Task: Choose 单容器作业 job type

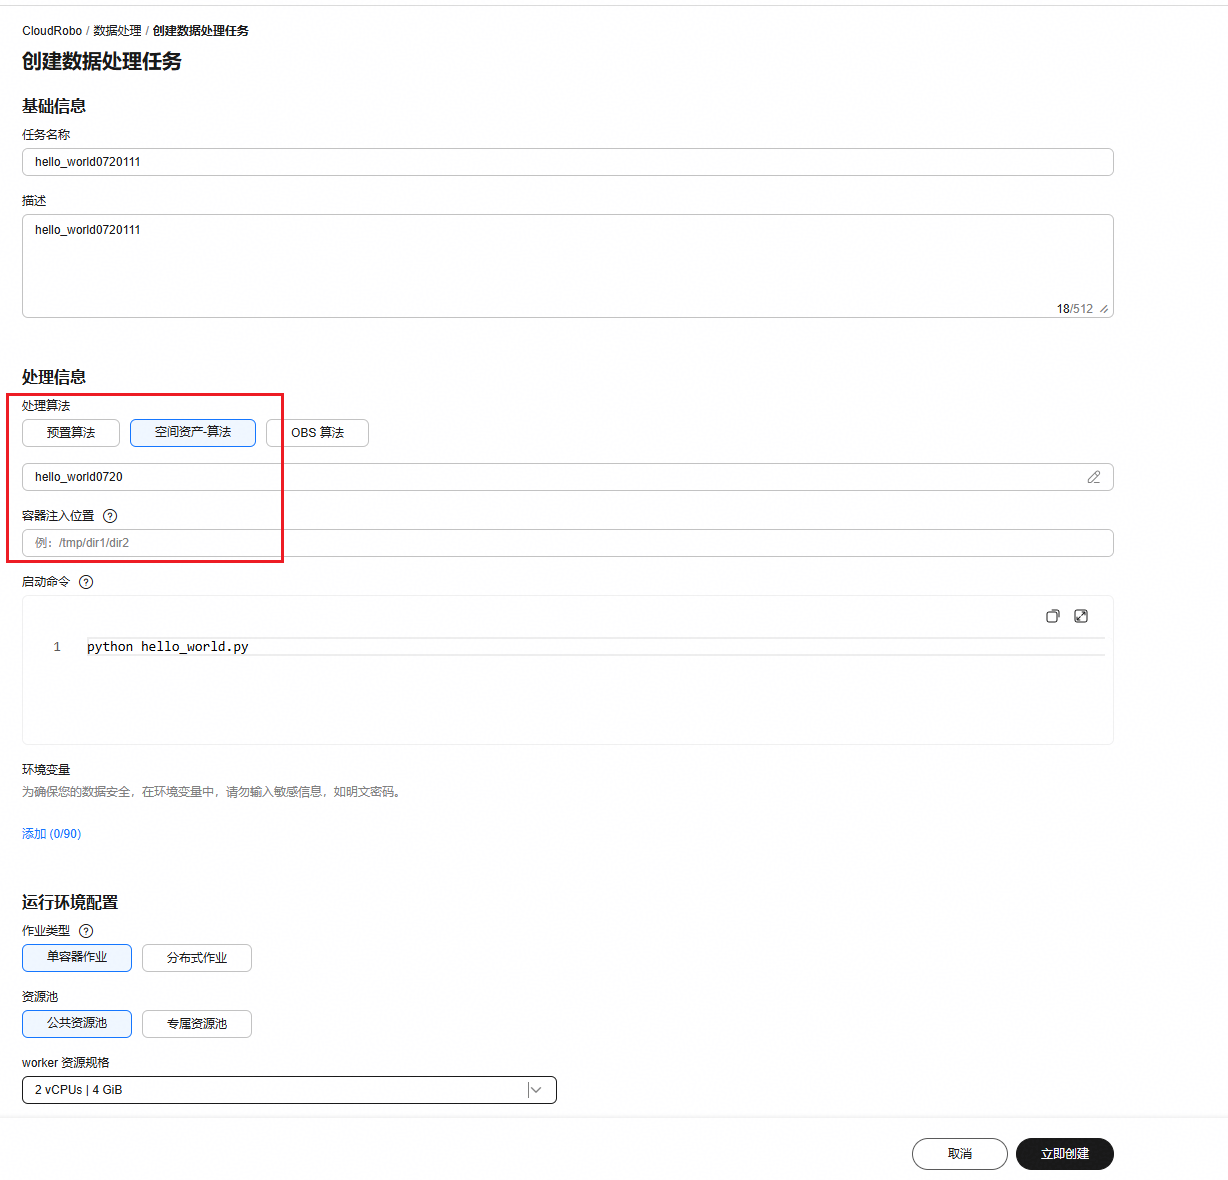Action: [x=77, y=958]
